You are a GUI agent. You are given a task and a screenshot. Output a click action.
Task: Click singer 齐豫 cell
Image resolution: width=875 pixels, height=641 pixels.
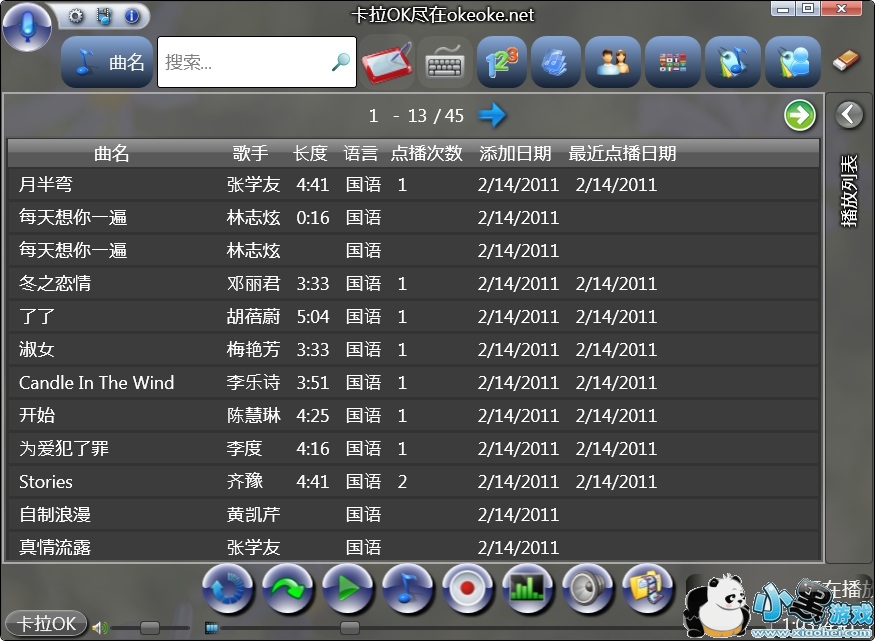click(244, 481)
